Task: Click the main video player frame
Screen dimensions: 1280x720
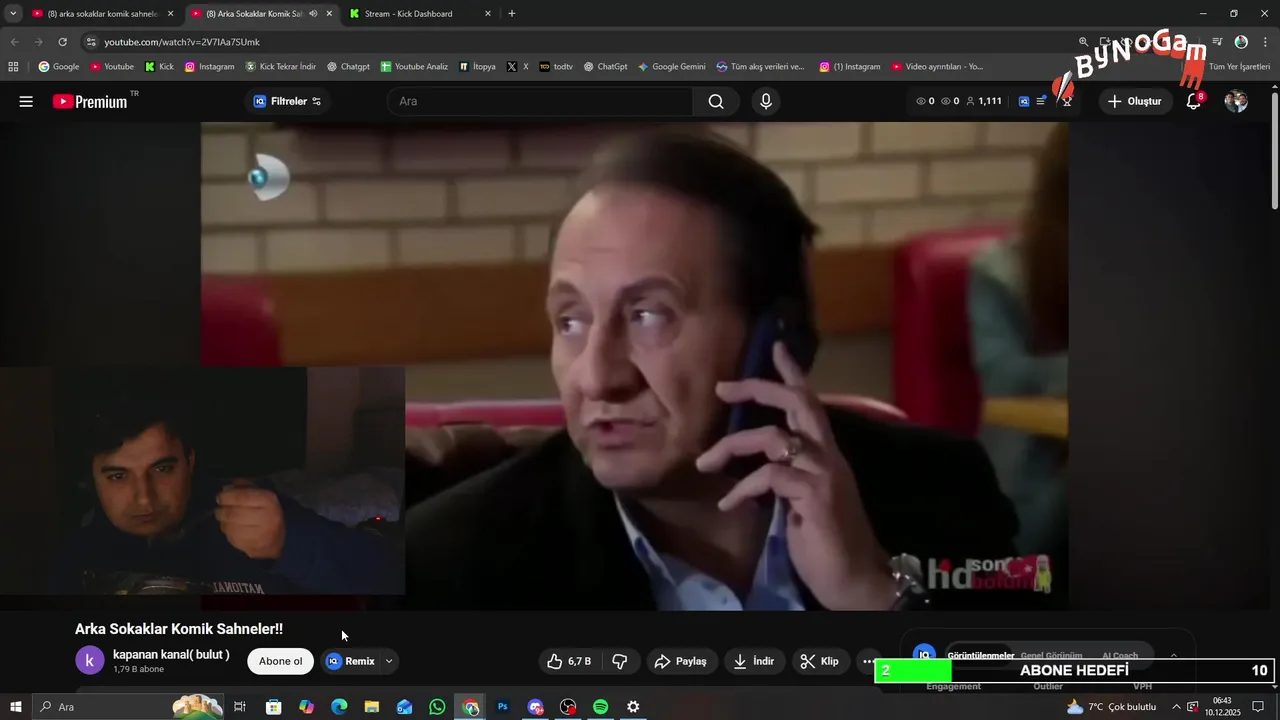Action: point(634,366)
